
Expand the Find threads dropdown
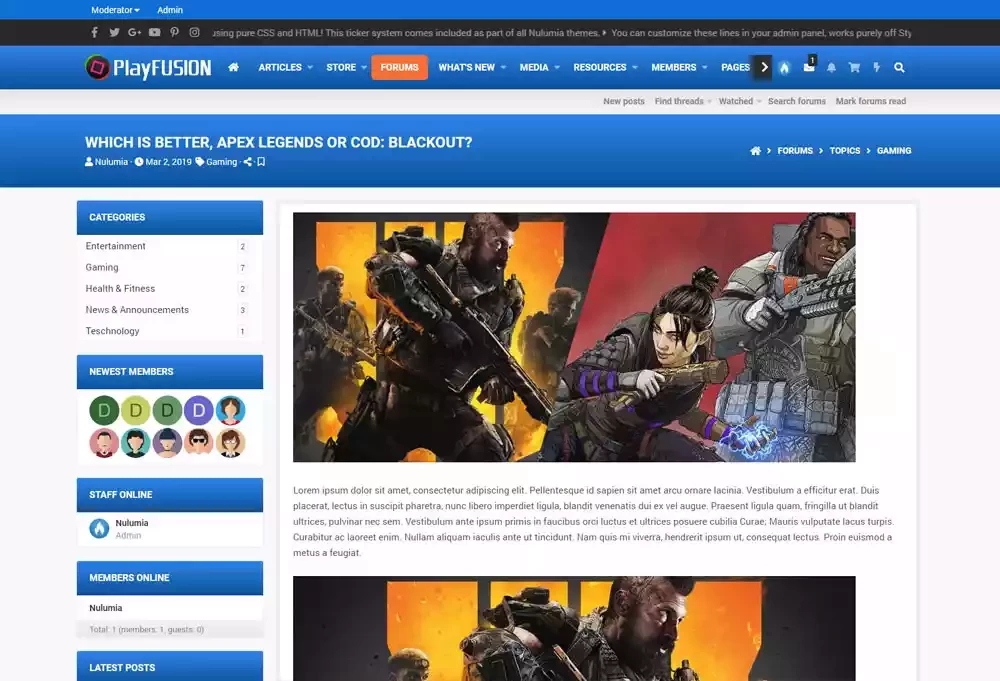pyautogui.click(x=709, y=101)
